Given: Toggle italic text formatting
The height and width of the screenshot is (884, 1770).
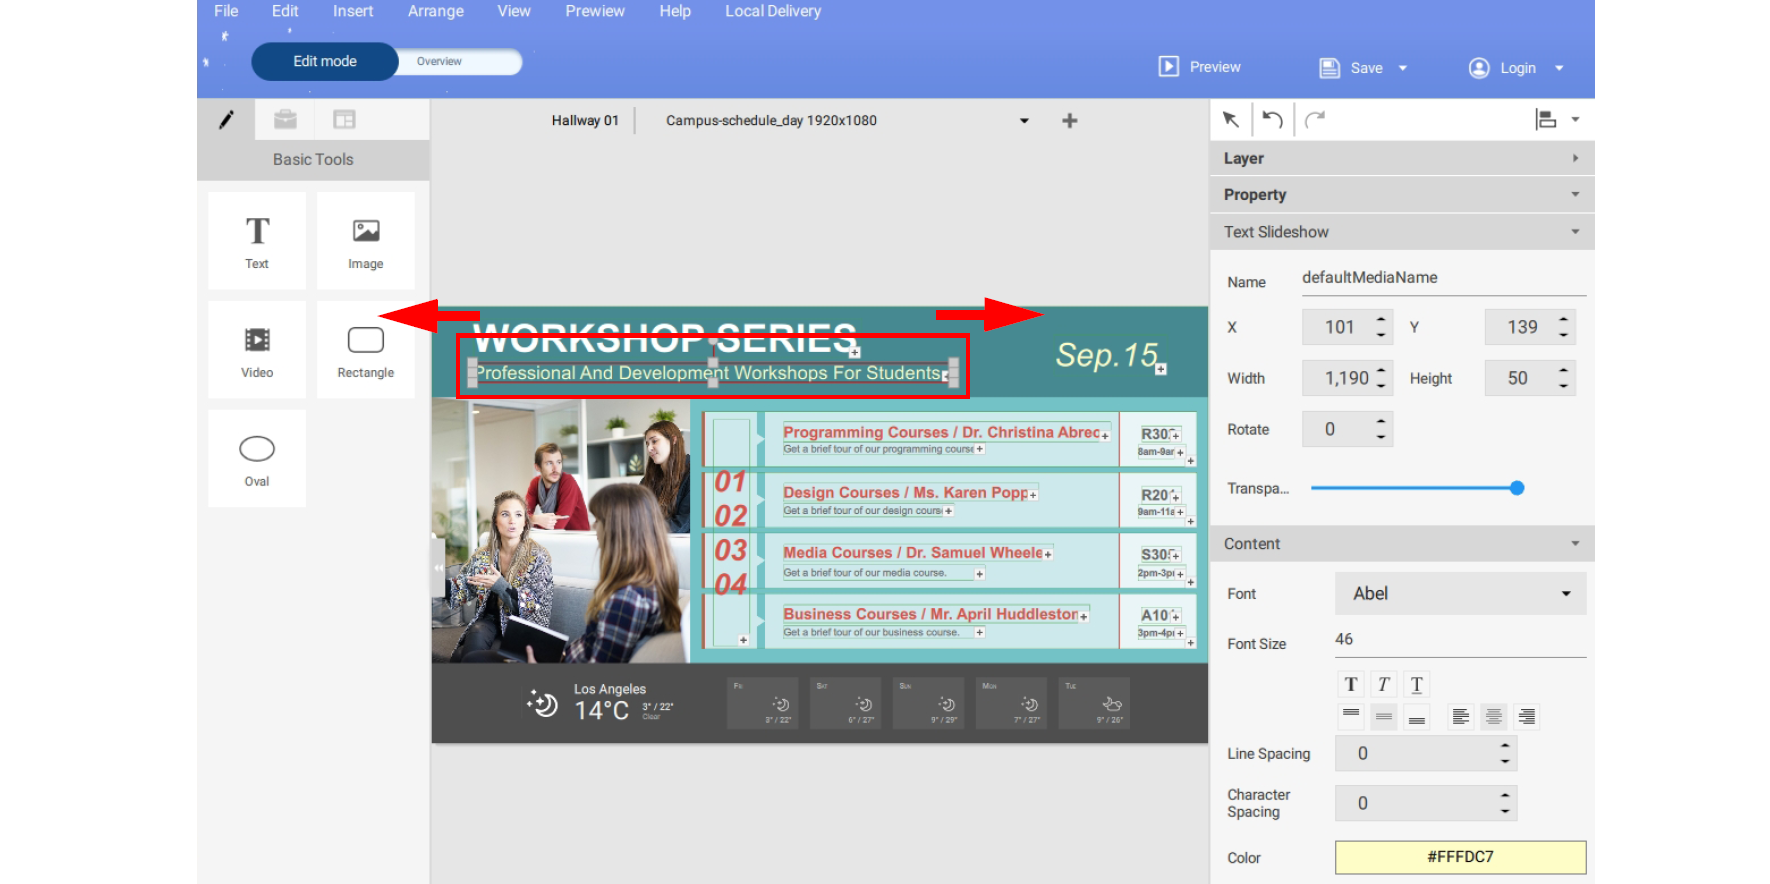Looking at the screenshot, I should (x=1384, y=684).
